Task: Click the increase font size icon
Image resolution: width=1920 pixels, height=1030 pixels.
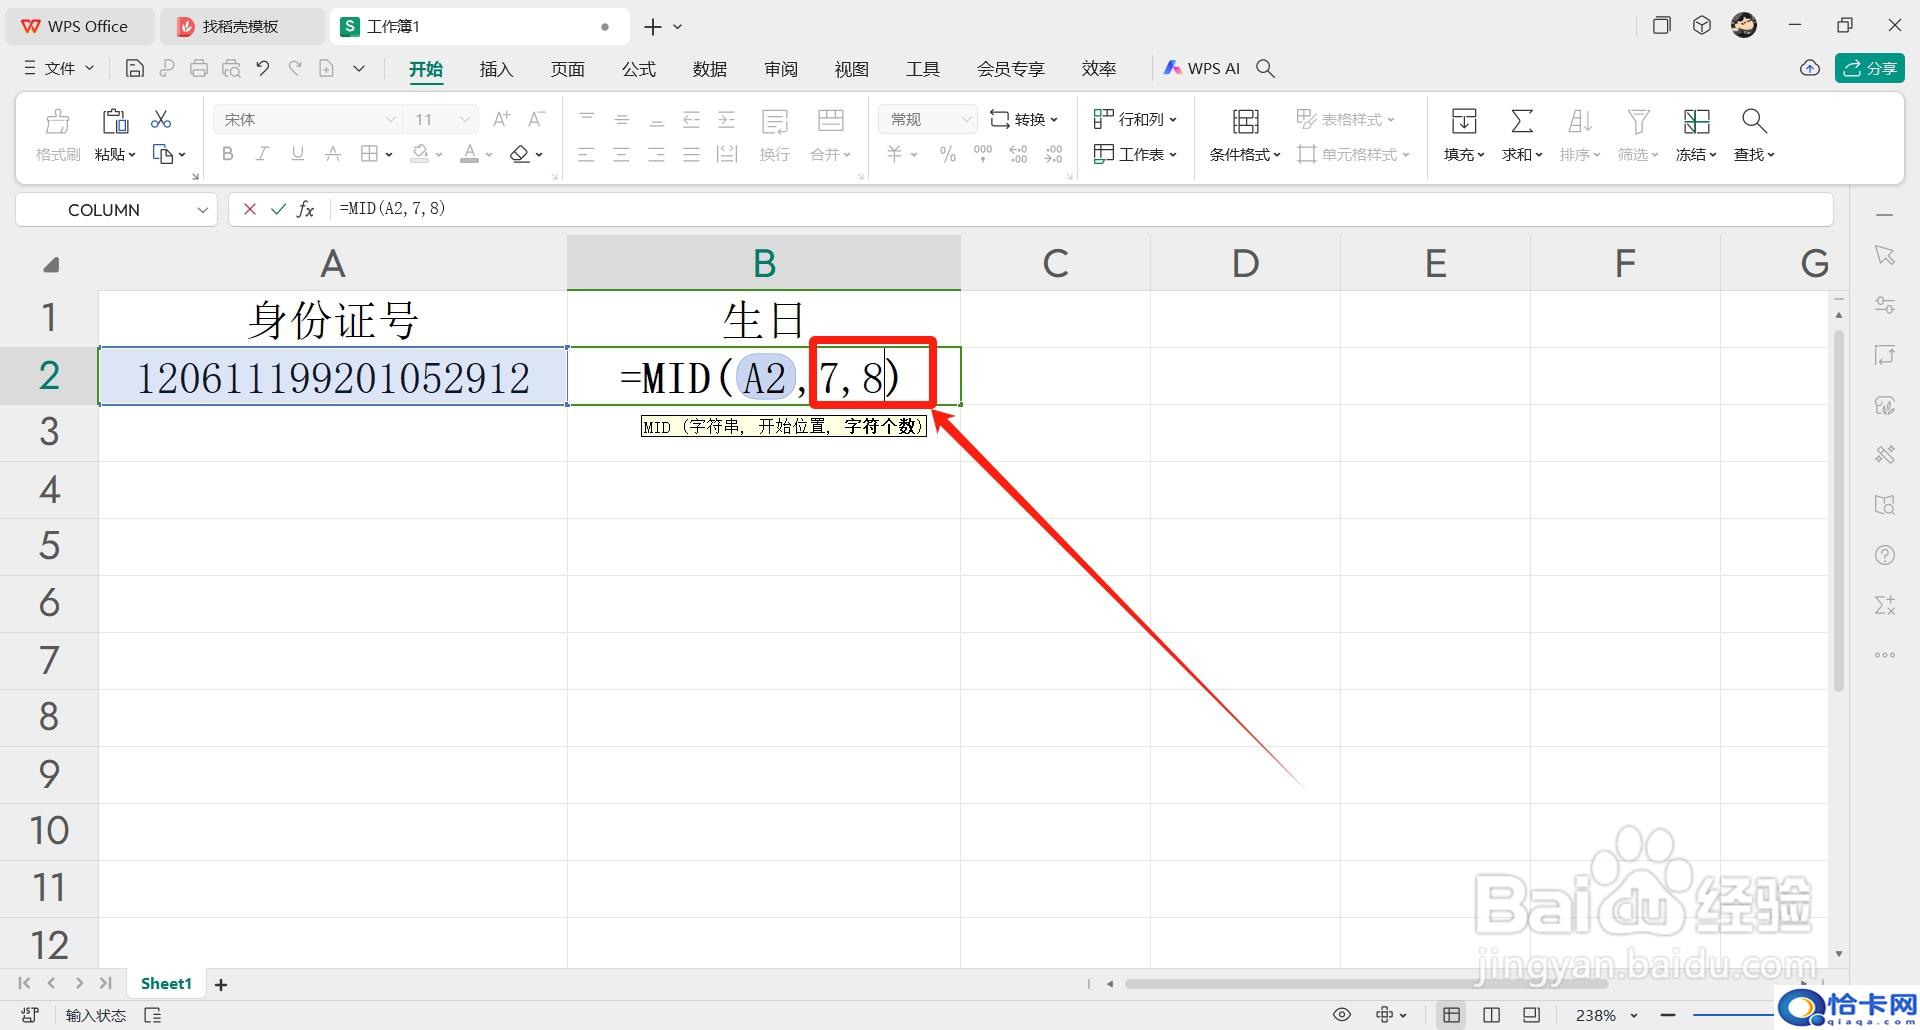Action: point(502,119)
